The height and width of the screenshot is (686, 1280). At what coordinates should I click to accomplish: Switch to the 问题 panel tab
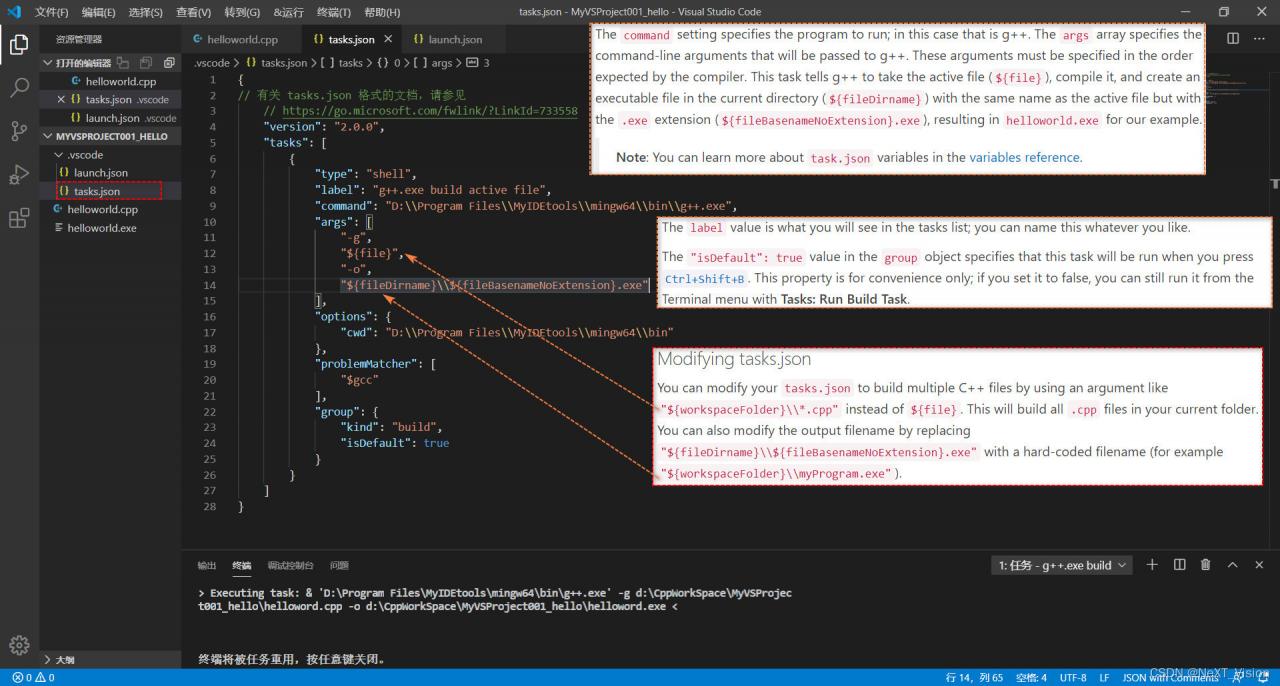click(339, 565)
